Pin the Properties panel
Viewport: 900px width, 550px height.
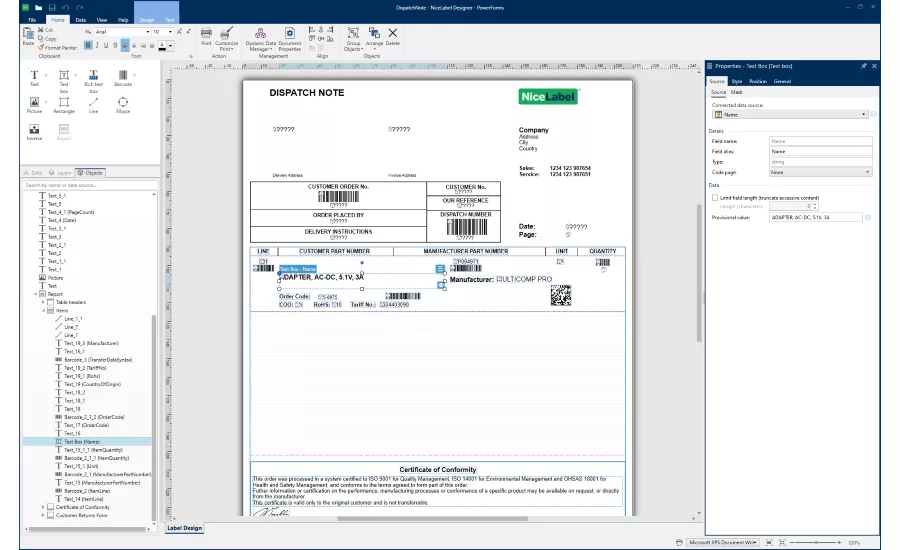(x=863, y=66)
